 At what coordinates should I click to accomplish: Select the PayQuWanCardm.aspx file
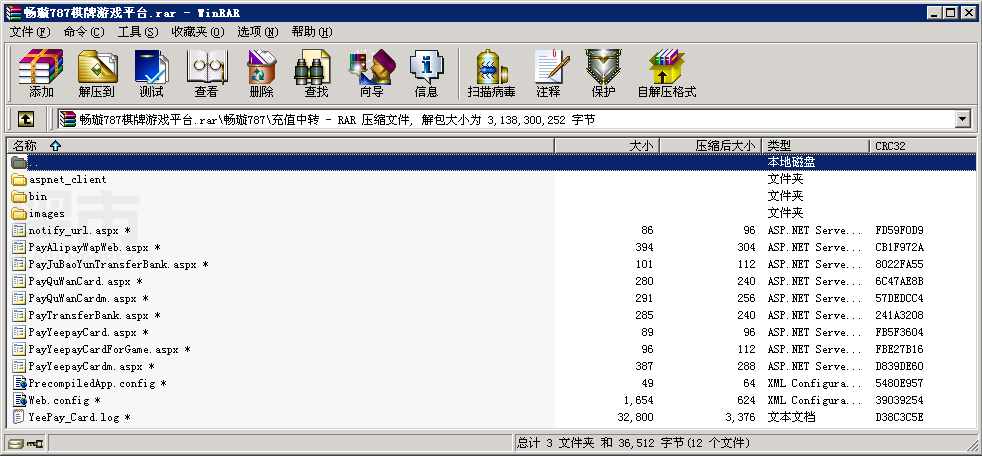click(x=88, y=298)
